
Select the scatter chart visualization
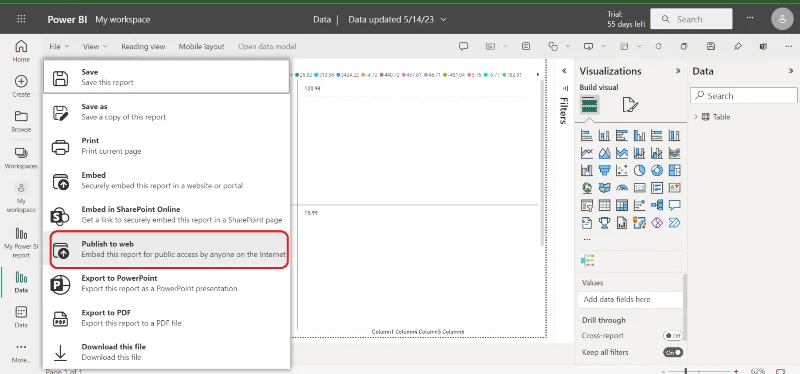(x=622, y=170)
